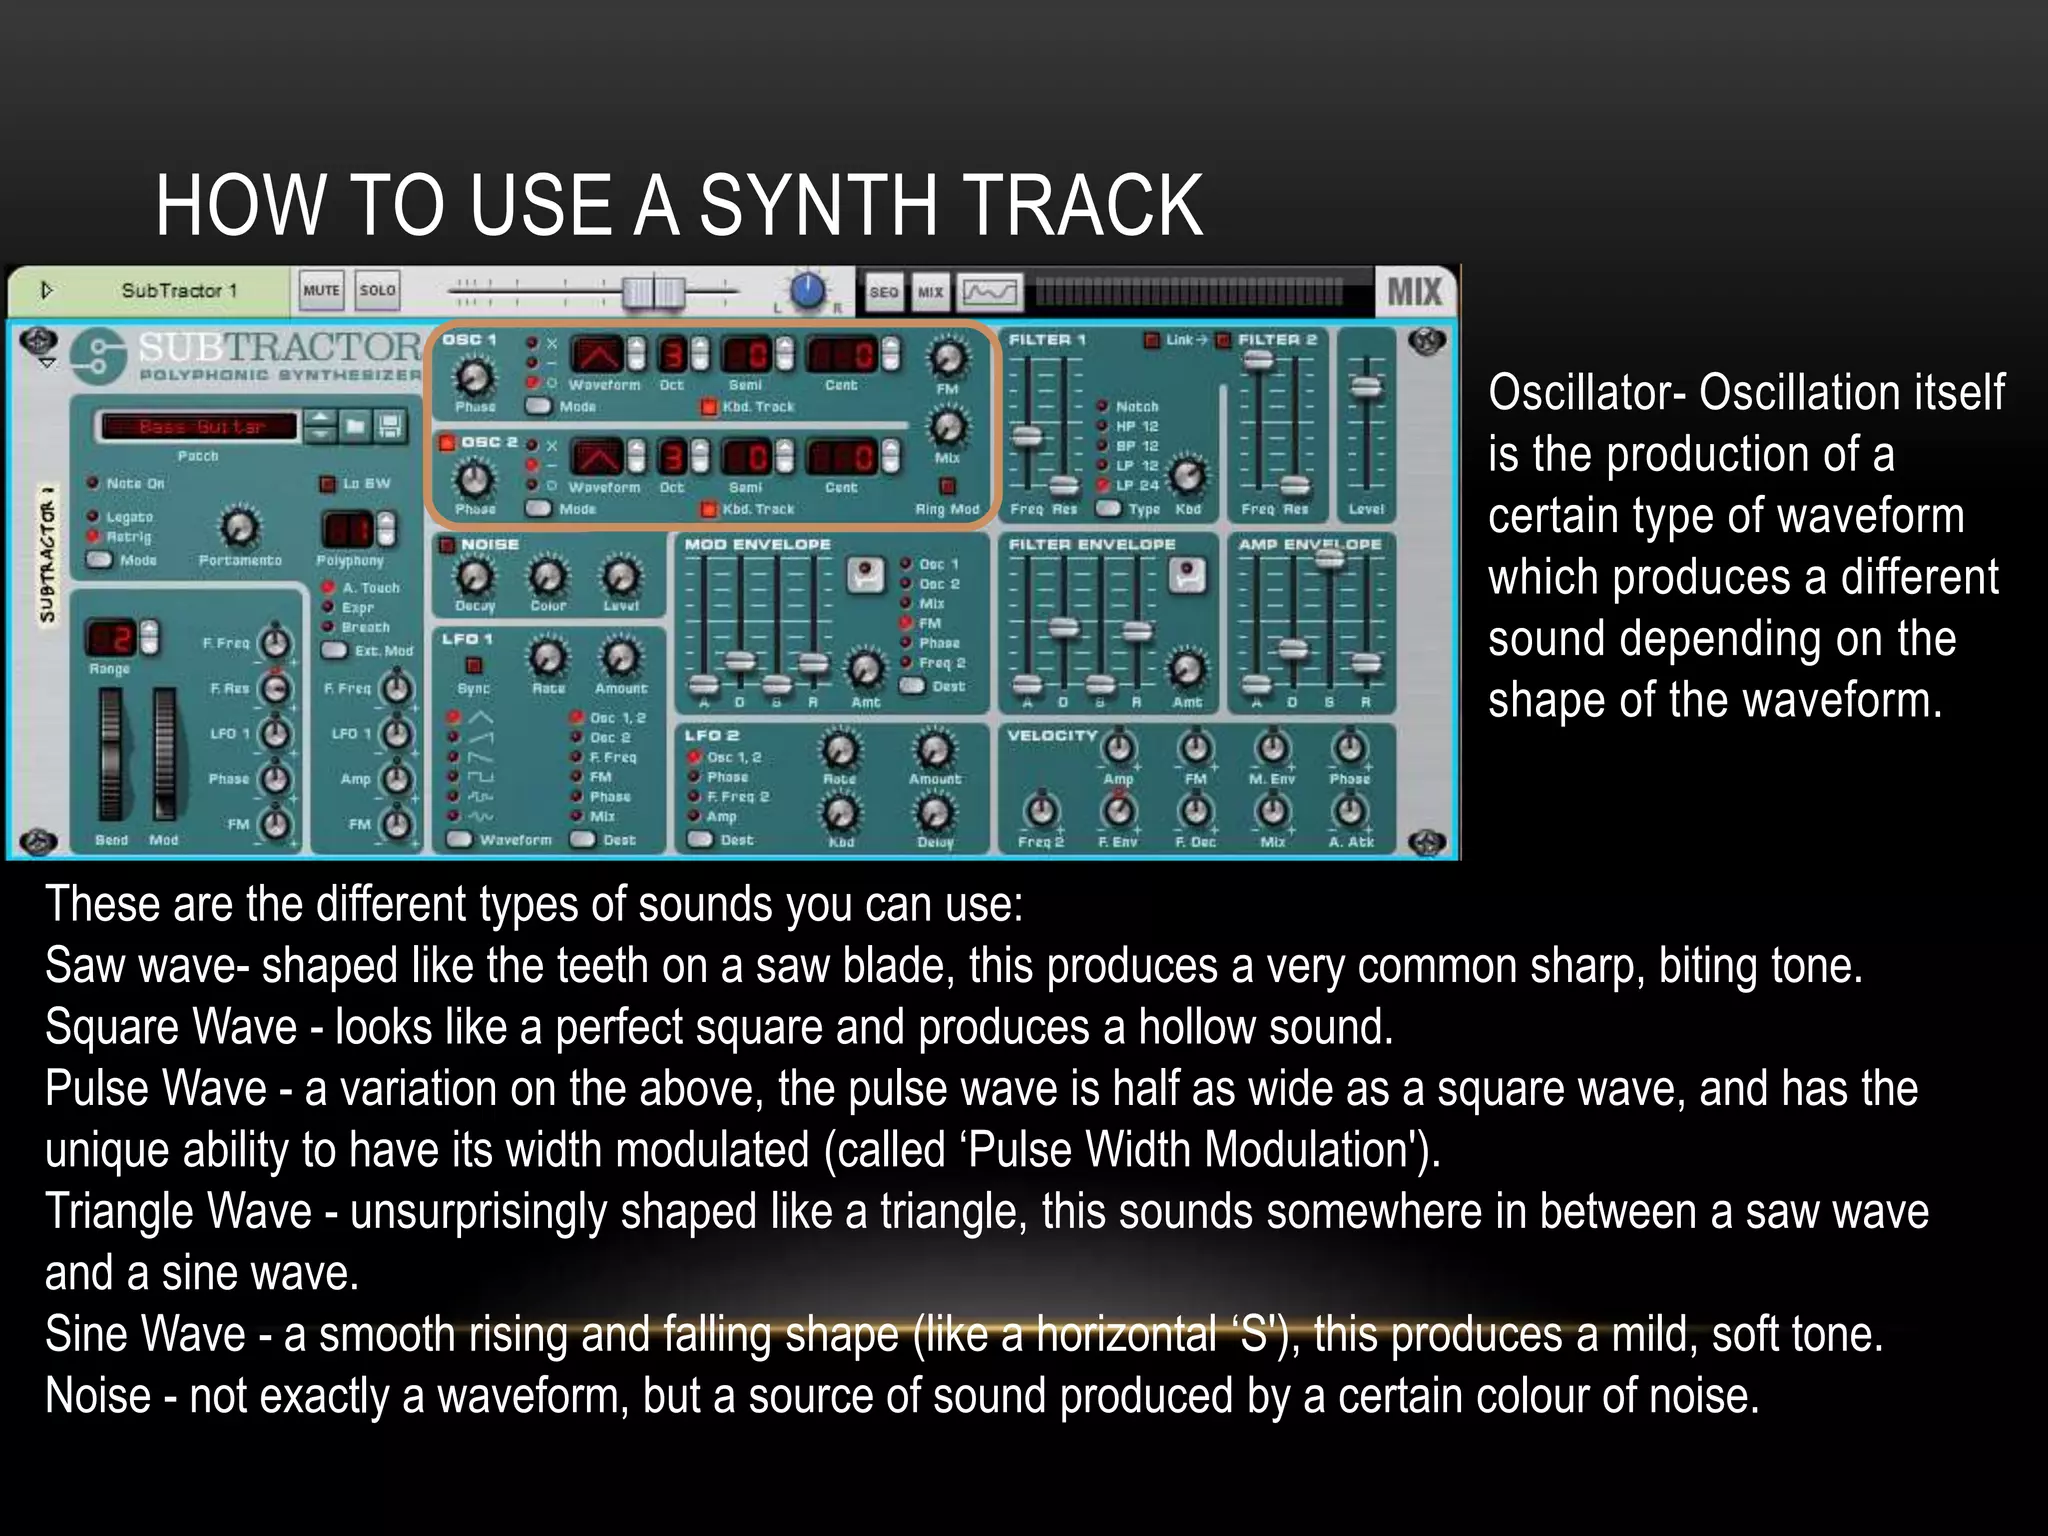Click the Noise Level knob
The height and width of the screenshot is (1536, 2048).
tap(621, 577)
